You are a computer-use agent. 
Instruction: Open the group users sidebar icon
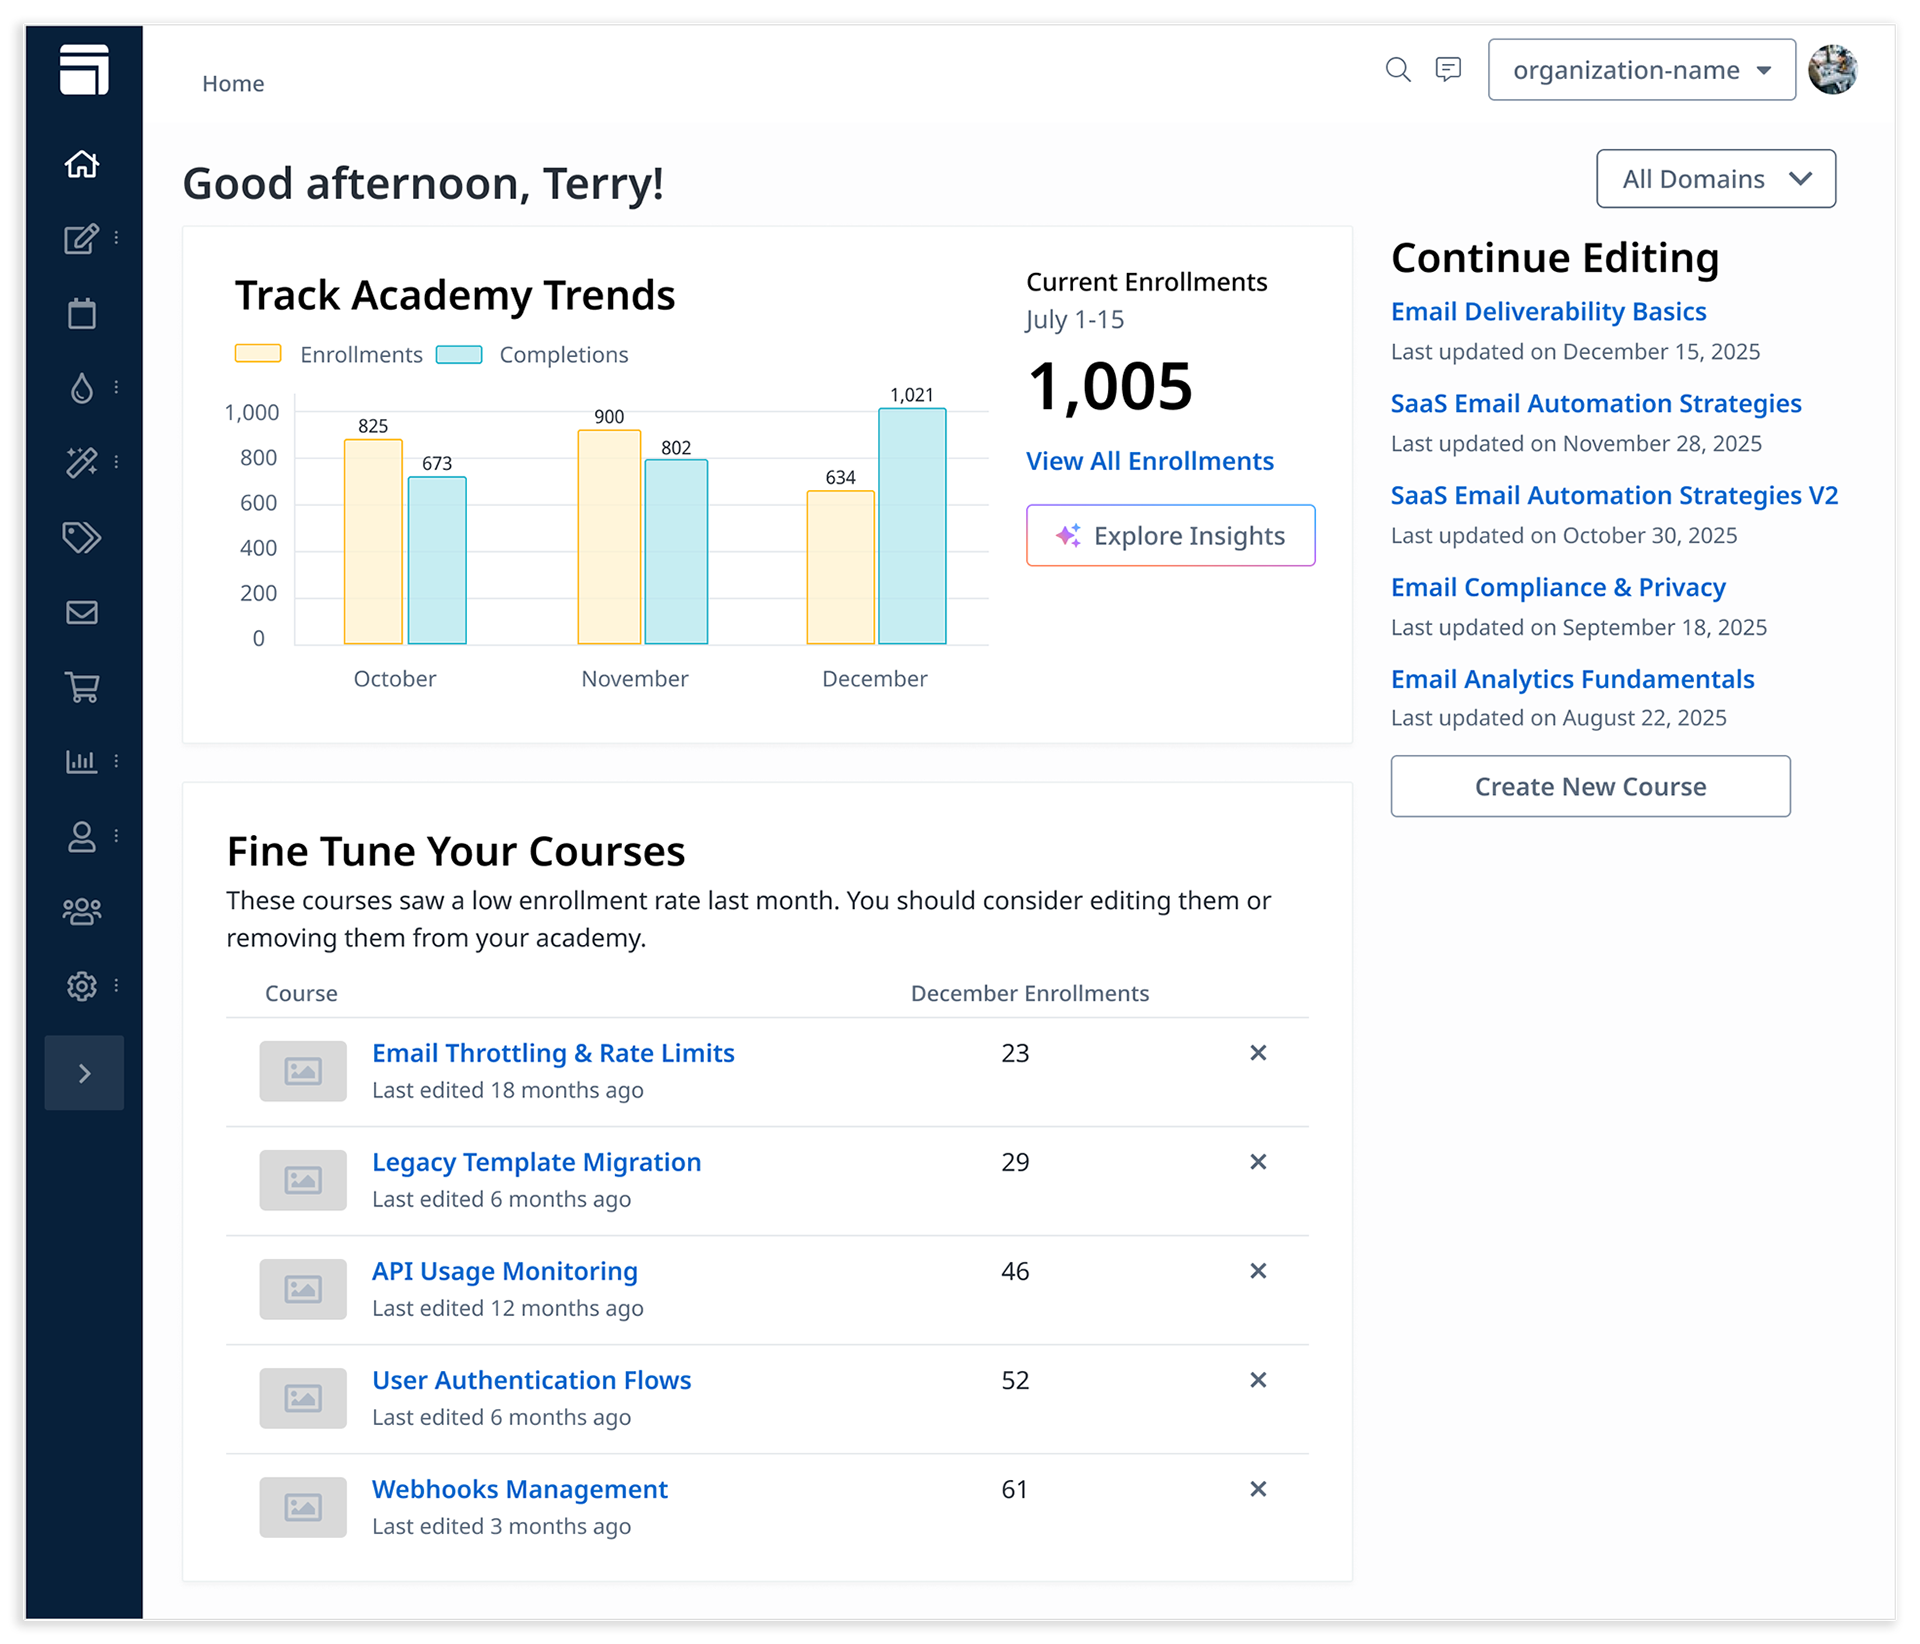[x=82, y=911]
